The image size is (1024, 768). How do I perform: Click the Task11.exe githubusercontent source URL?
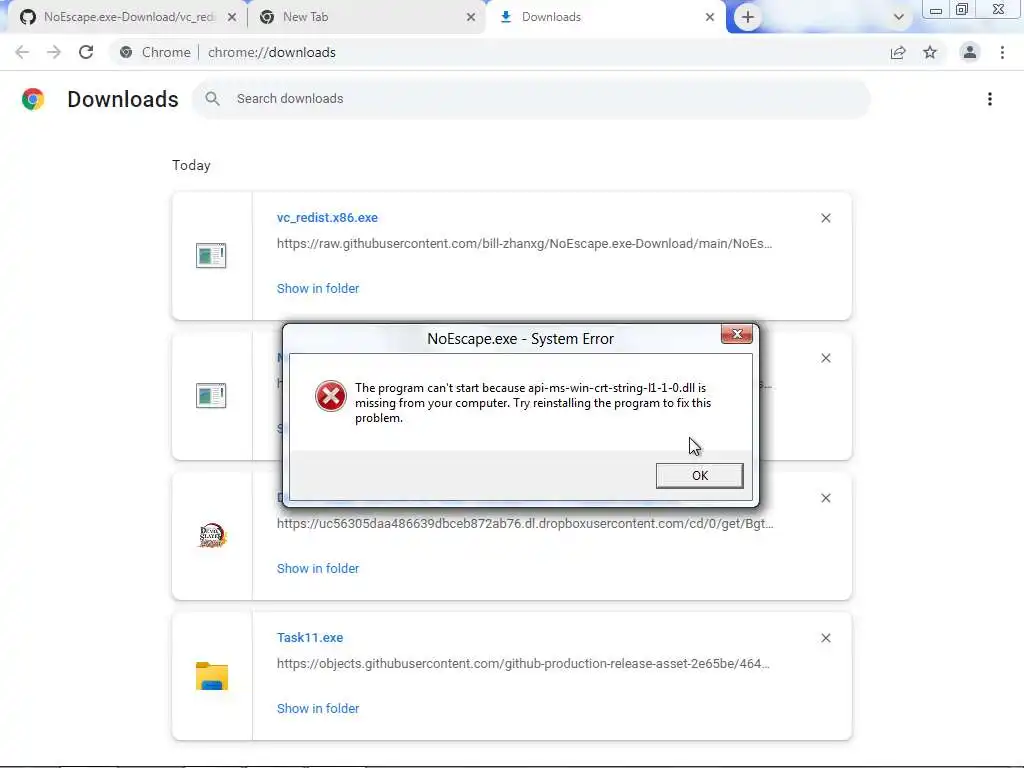point(523,664)
